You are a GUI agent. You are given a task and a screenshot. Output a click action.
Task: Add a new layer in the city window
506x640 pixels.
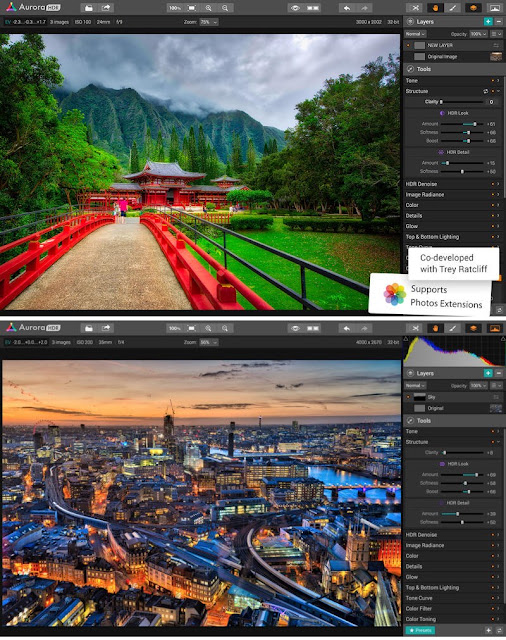(488, 373)
